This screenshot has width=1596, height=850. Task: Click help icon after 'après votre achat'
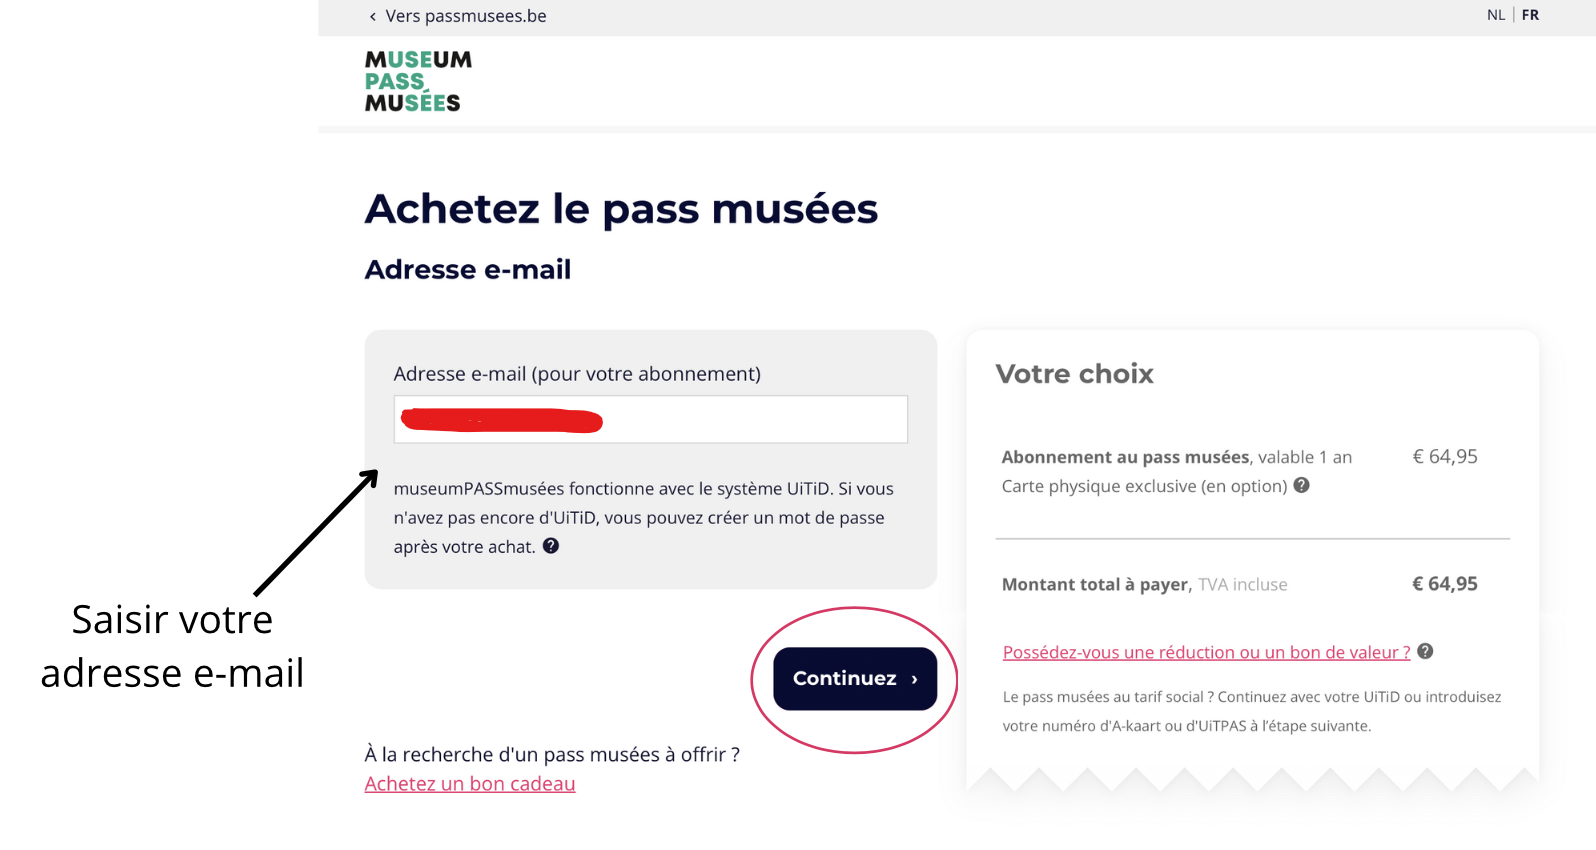pyautogui.click(x=551, y=546)
